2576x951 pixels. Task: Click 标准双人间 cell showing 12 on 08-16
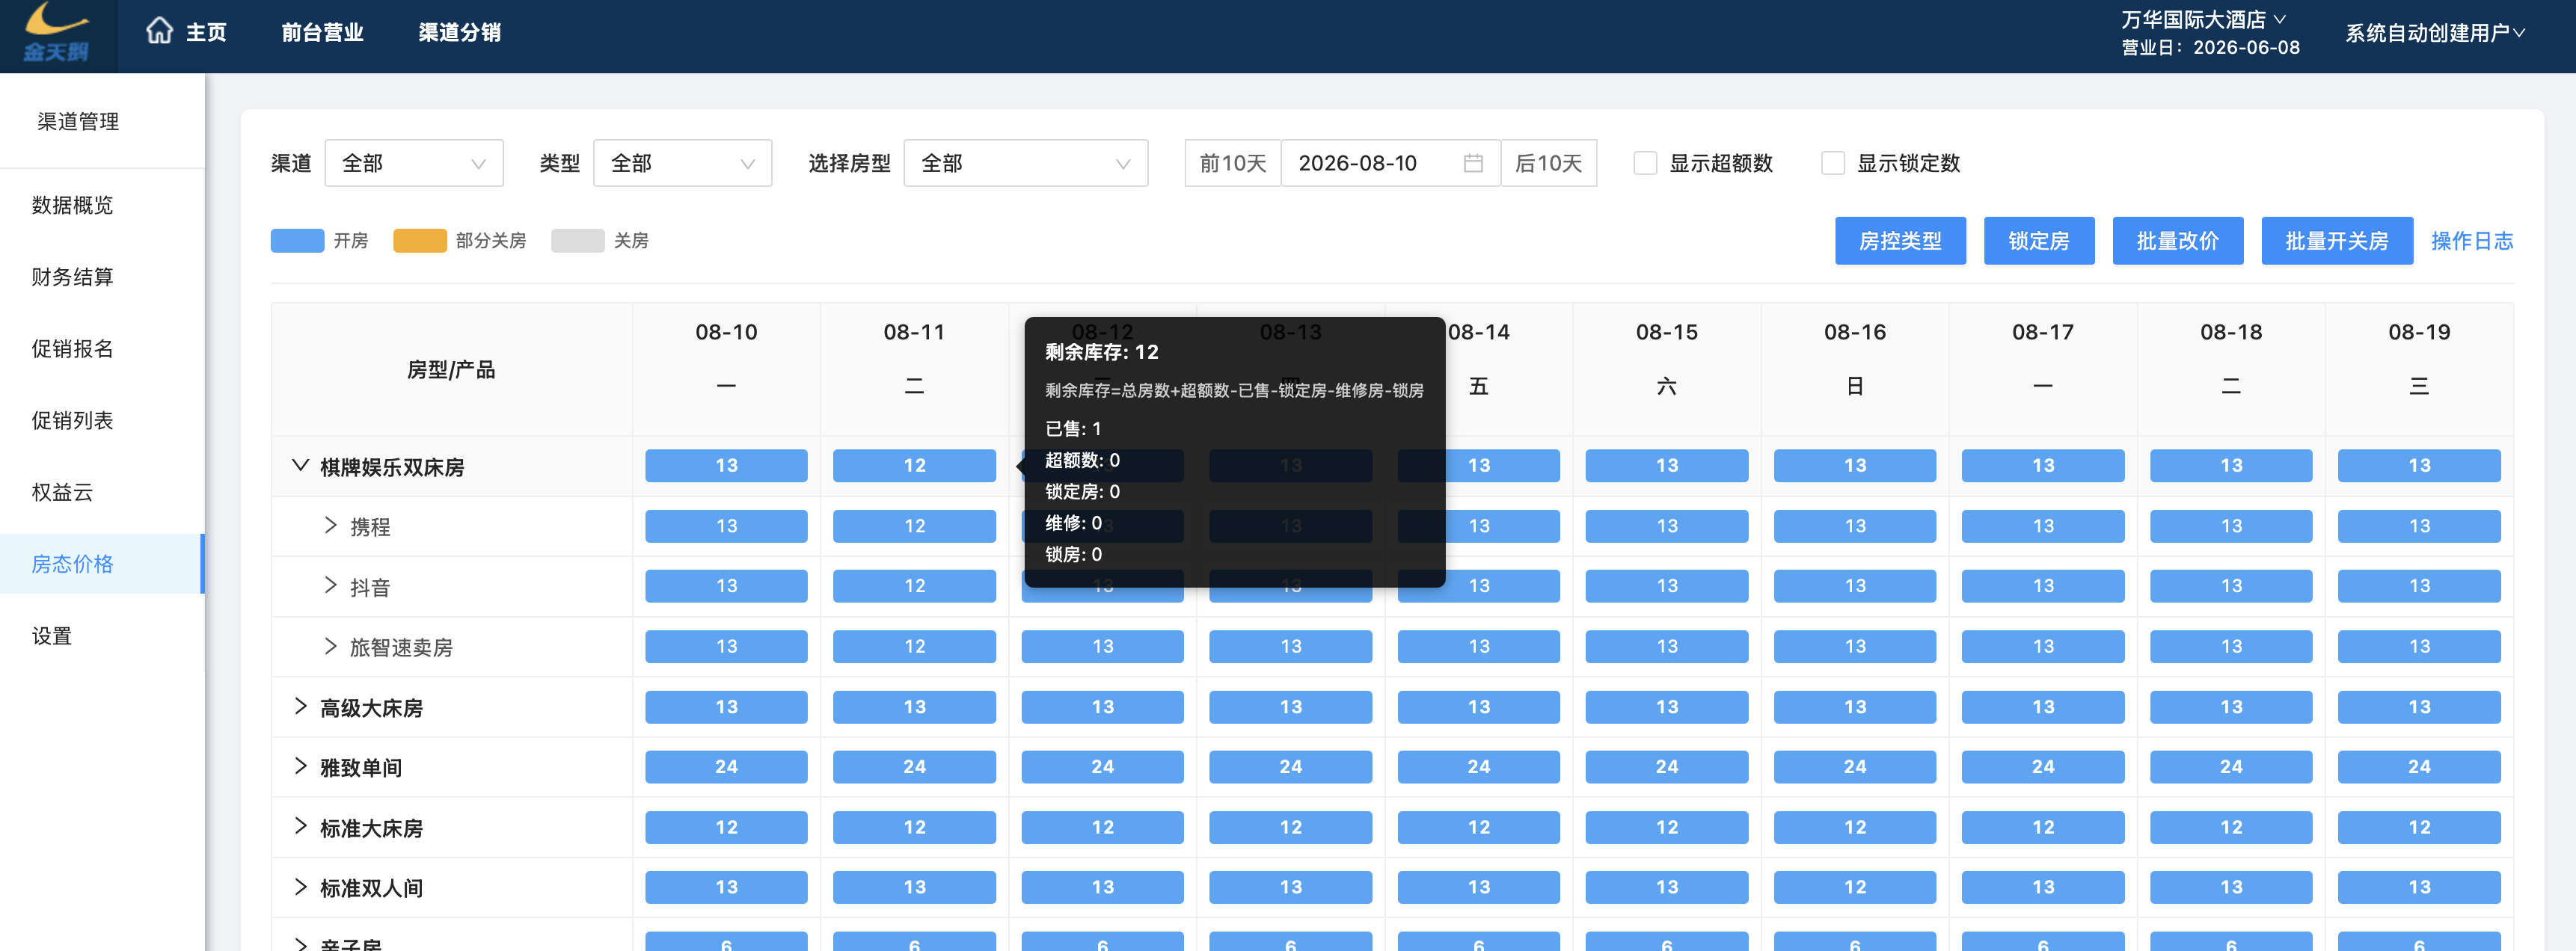pos(1855,887)
